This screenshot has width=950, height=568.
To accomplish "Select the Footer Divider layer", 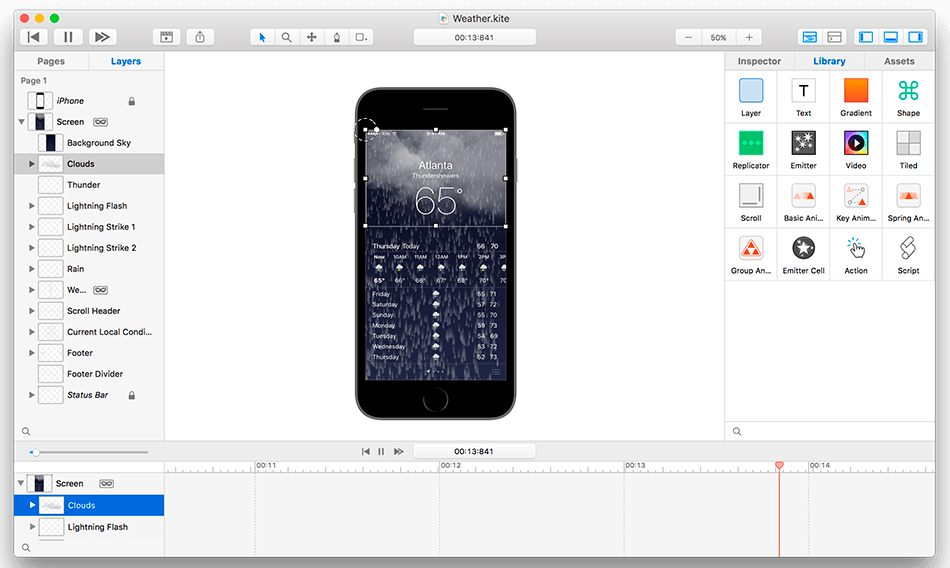I will point(89,374).
